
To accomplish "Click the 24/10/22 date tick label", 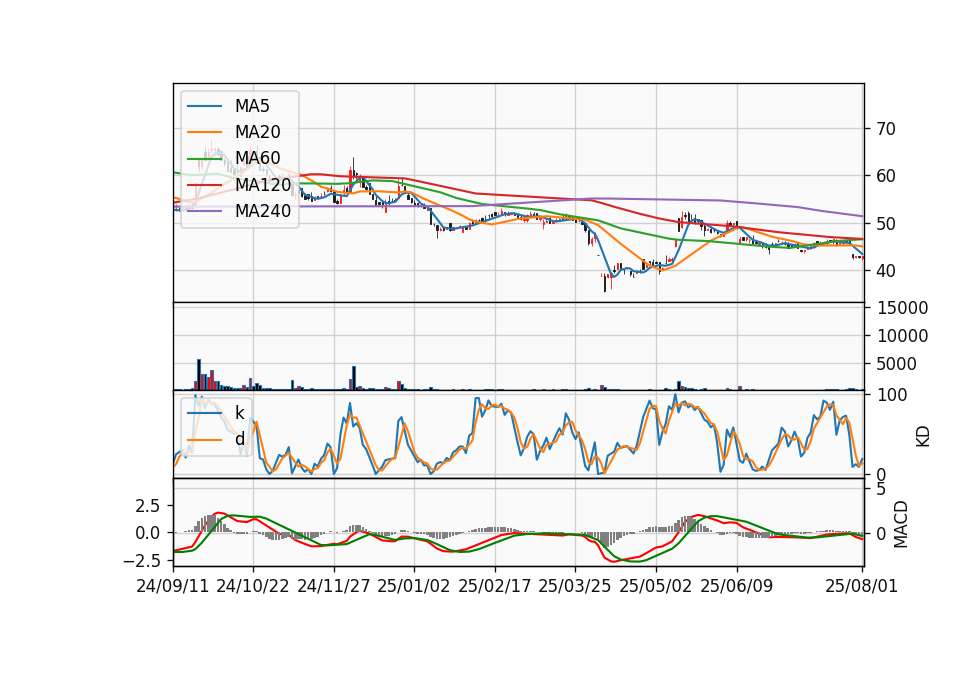I will click(253, 586).
